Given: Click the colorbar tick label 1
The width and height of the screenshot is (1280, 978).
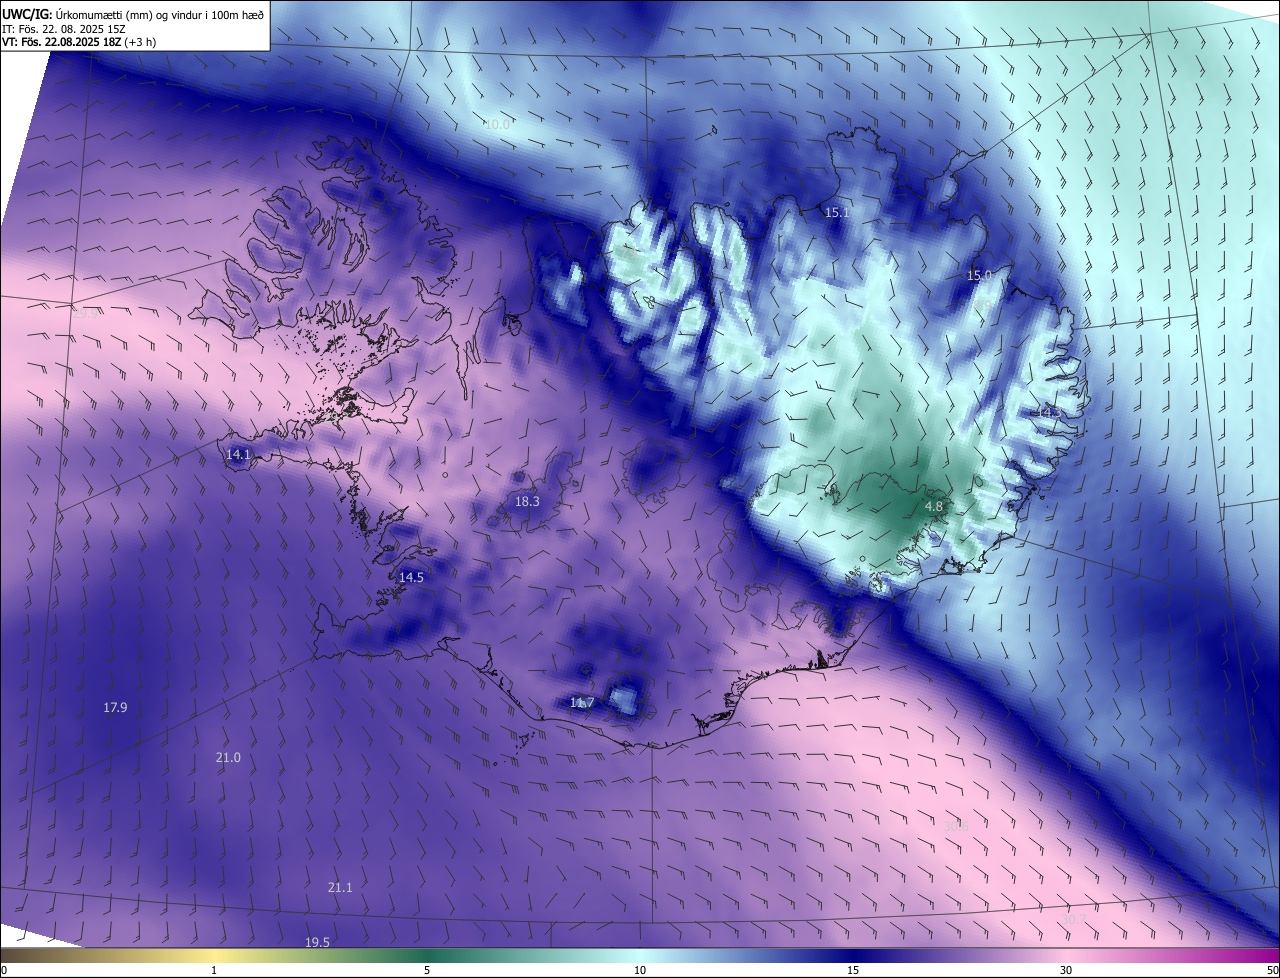Looking at the screenshot, I should 214,970.
